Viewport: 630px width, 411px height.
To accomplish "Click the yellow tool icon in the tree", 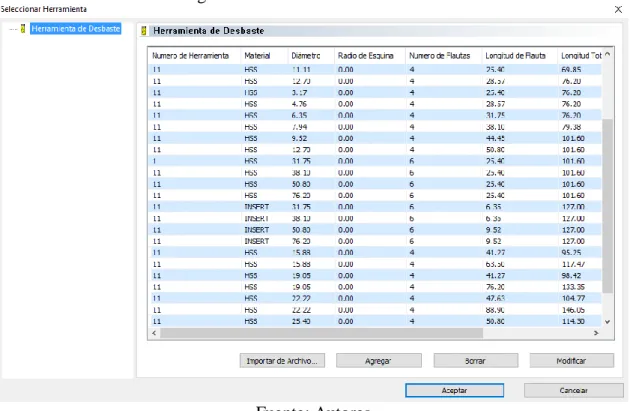I will 23,29.
